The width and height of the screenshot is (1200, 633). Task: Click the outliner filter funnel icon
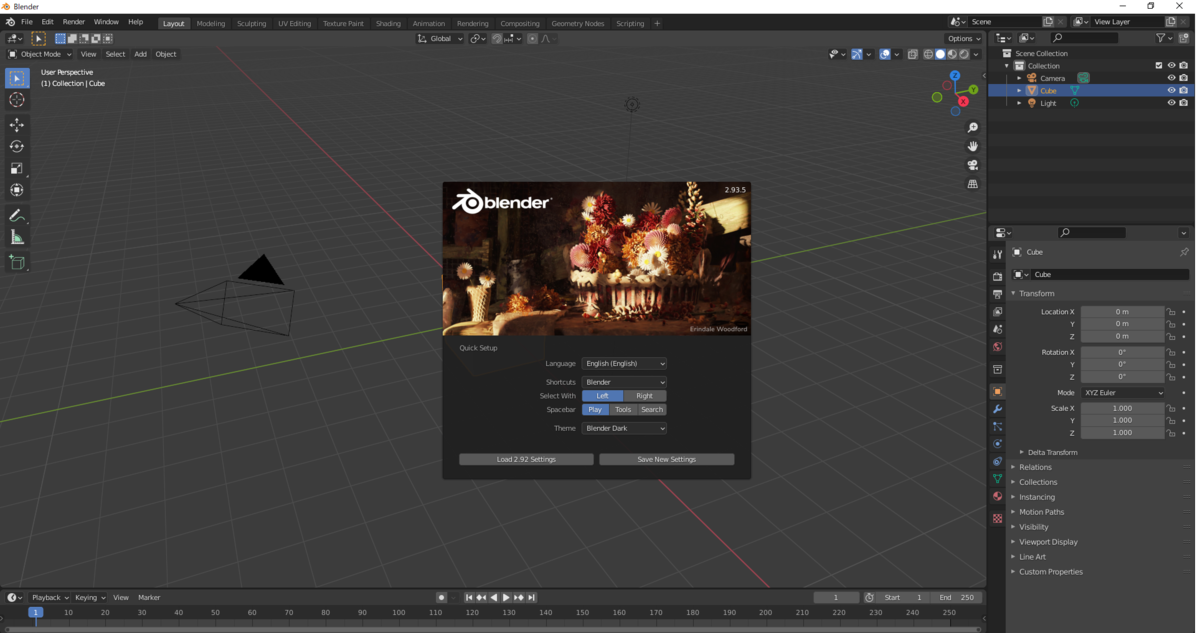[x=1161, y=38]
